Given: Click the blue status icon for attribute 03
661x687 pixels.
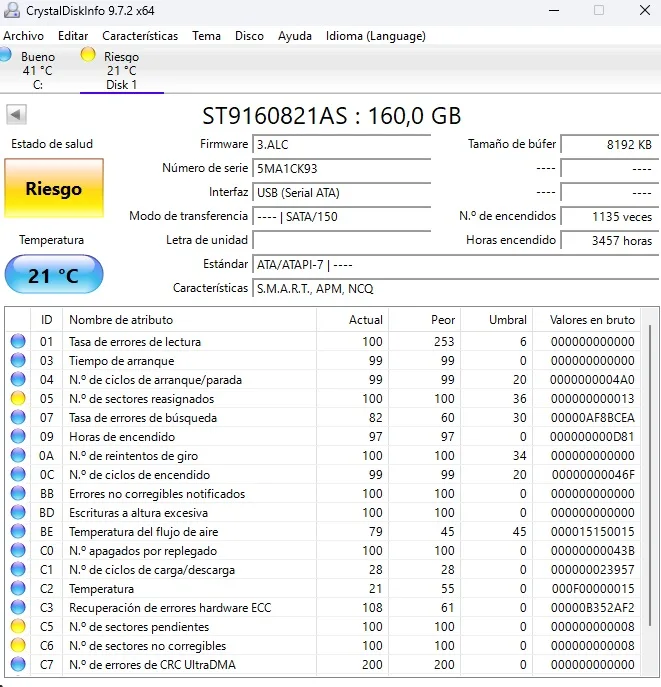Looking at the screenshot, I should (18, 360).
